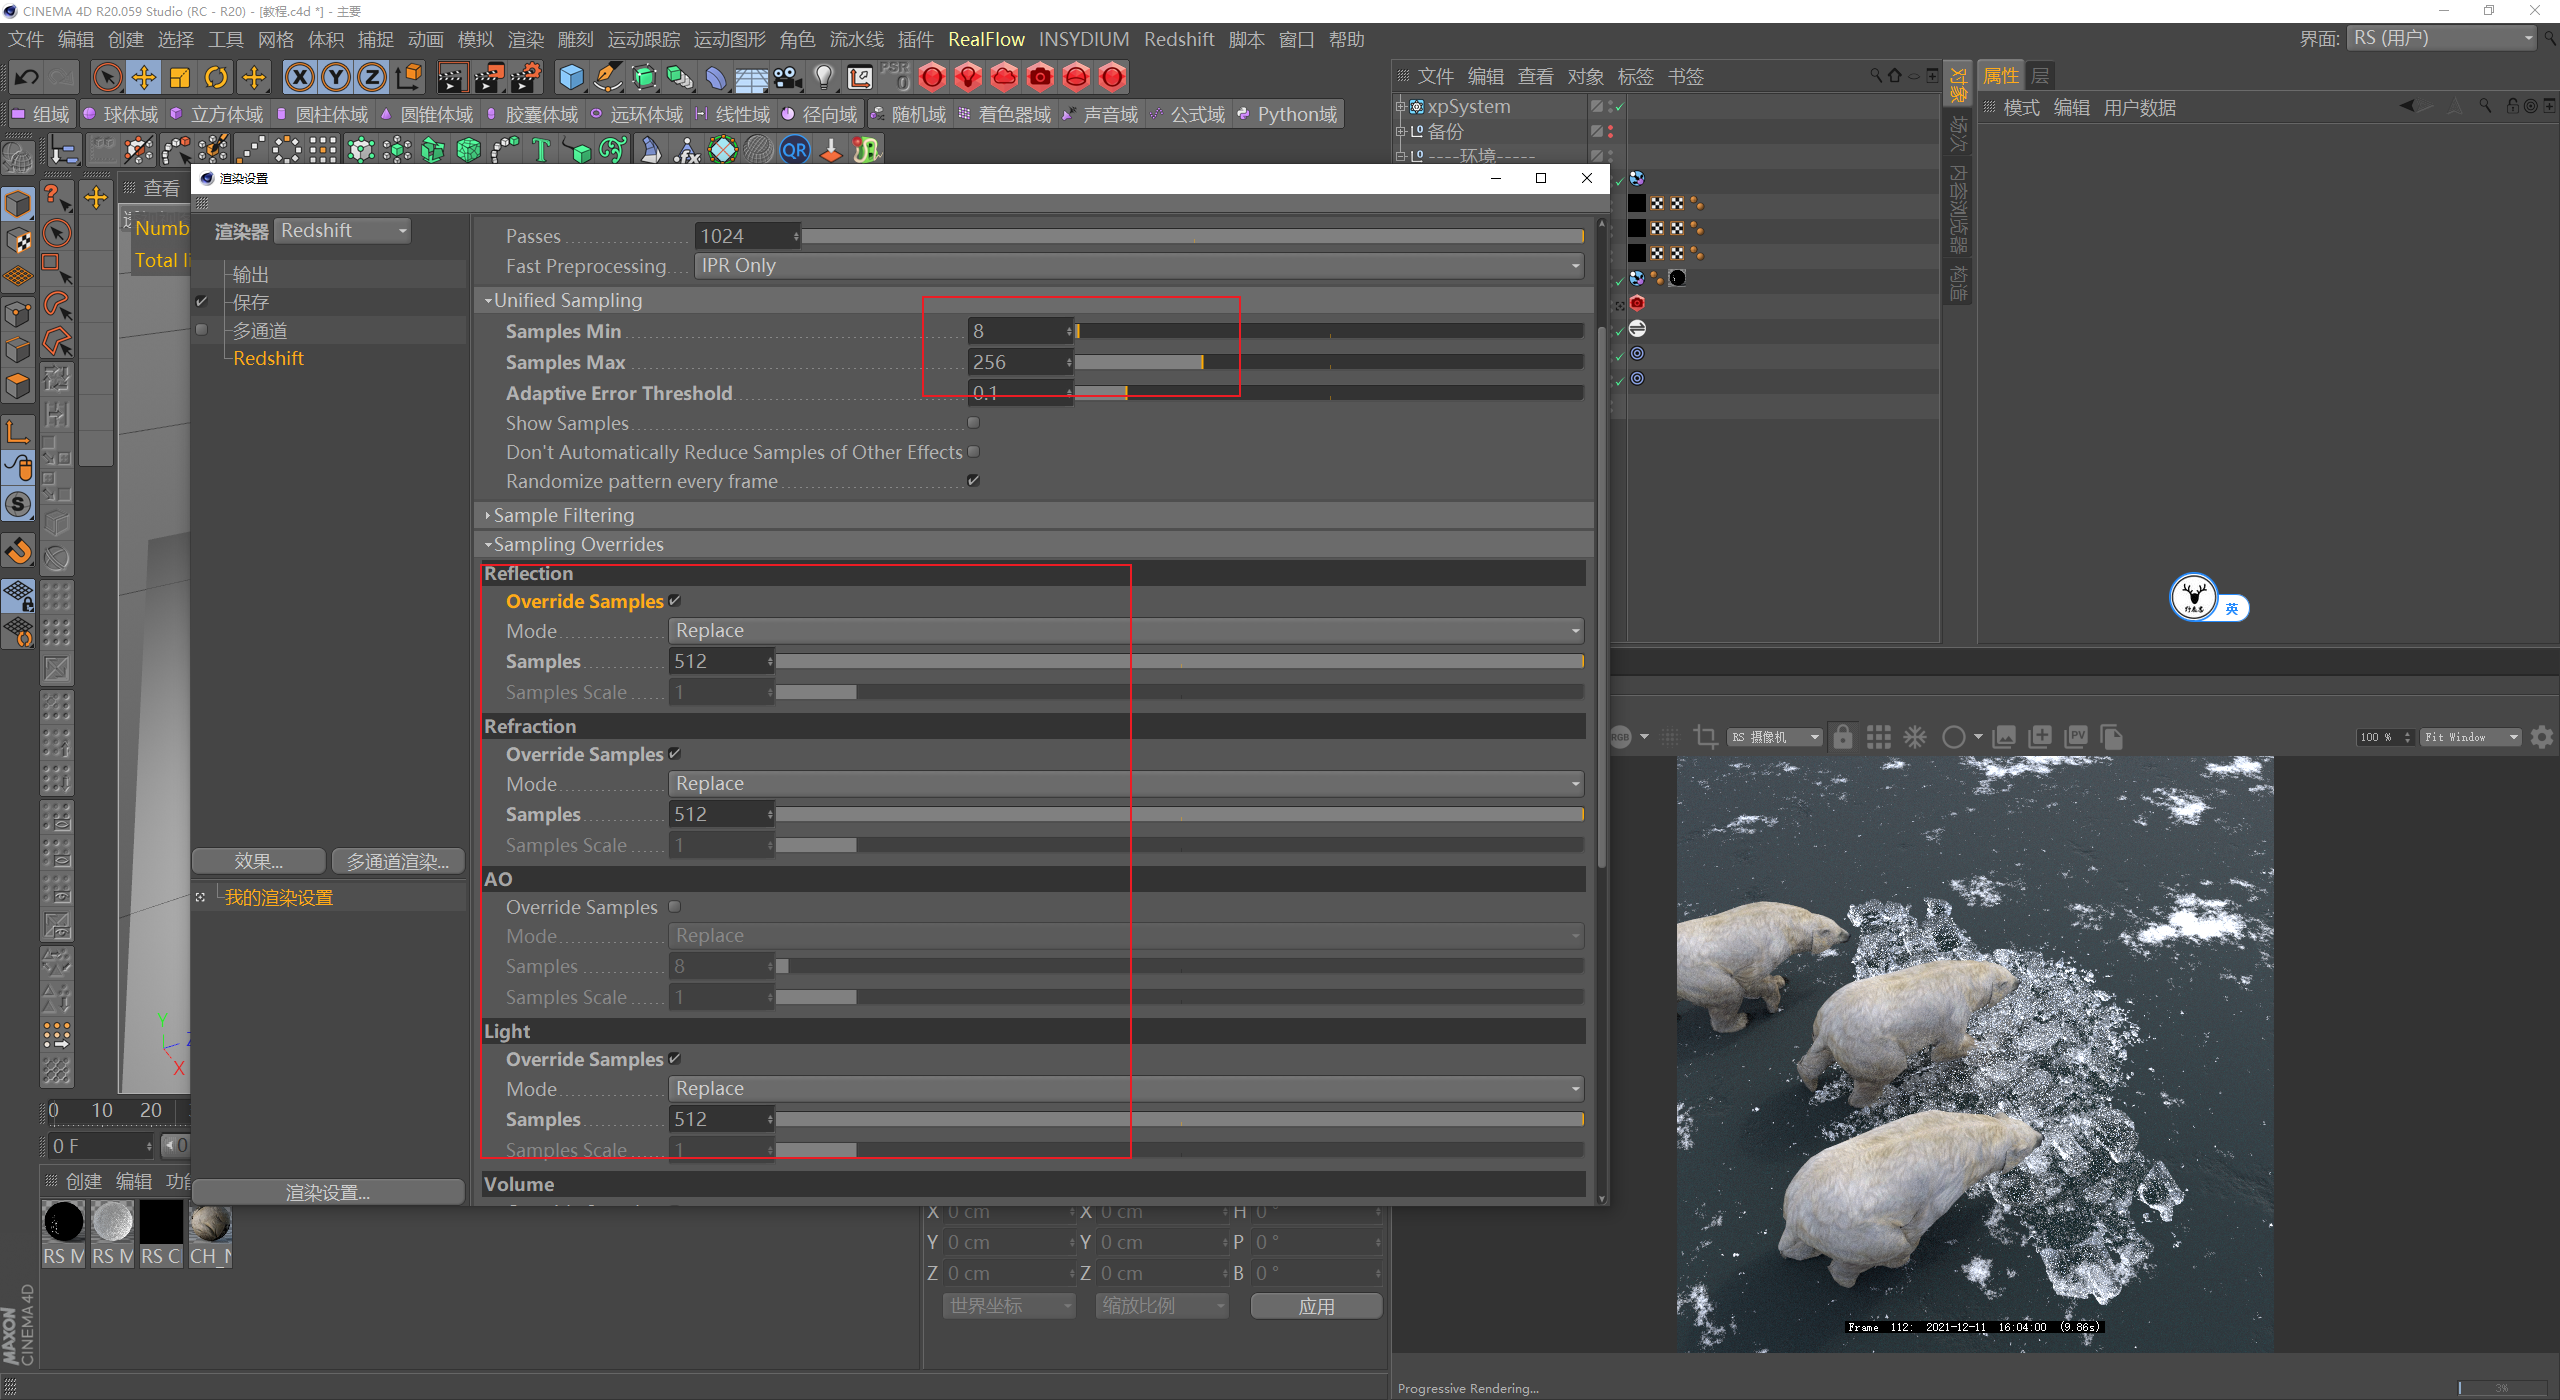Open RenderView settings gear icon
Image resolution: width=2560 pixels, height=1400 pixels.
point(2541,737)
